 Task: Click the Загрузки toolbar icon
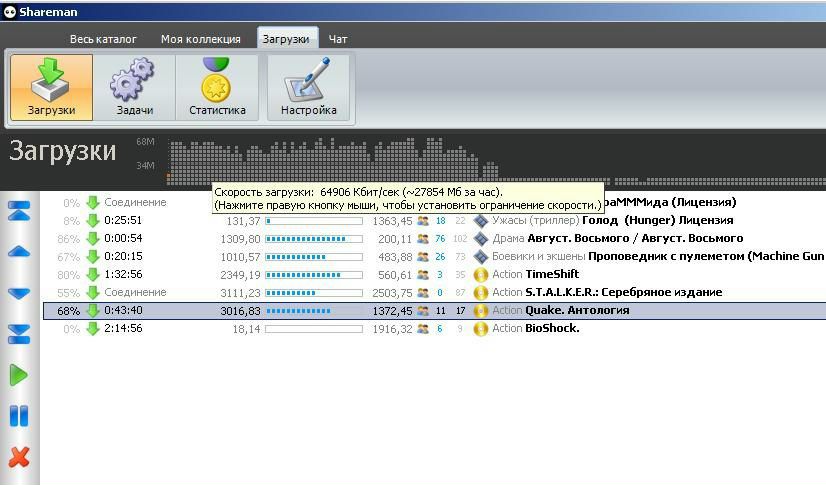pos(51,87)
